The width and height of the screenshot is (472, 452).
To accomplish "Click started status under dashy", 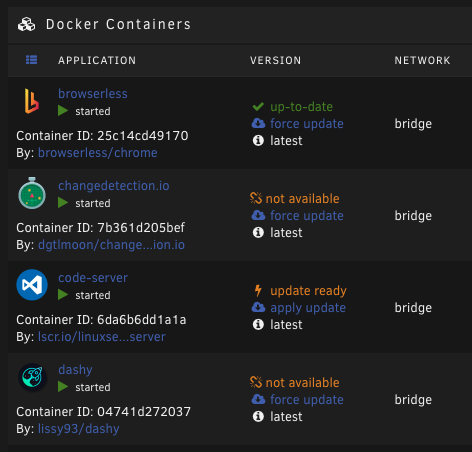I will [93, 387].
